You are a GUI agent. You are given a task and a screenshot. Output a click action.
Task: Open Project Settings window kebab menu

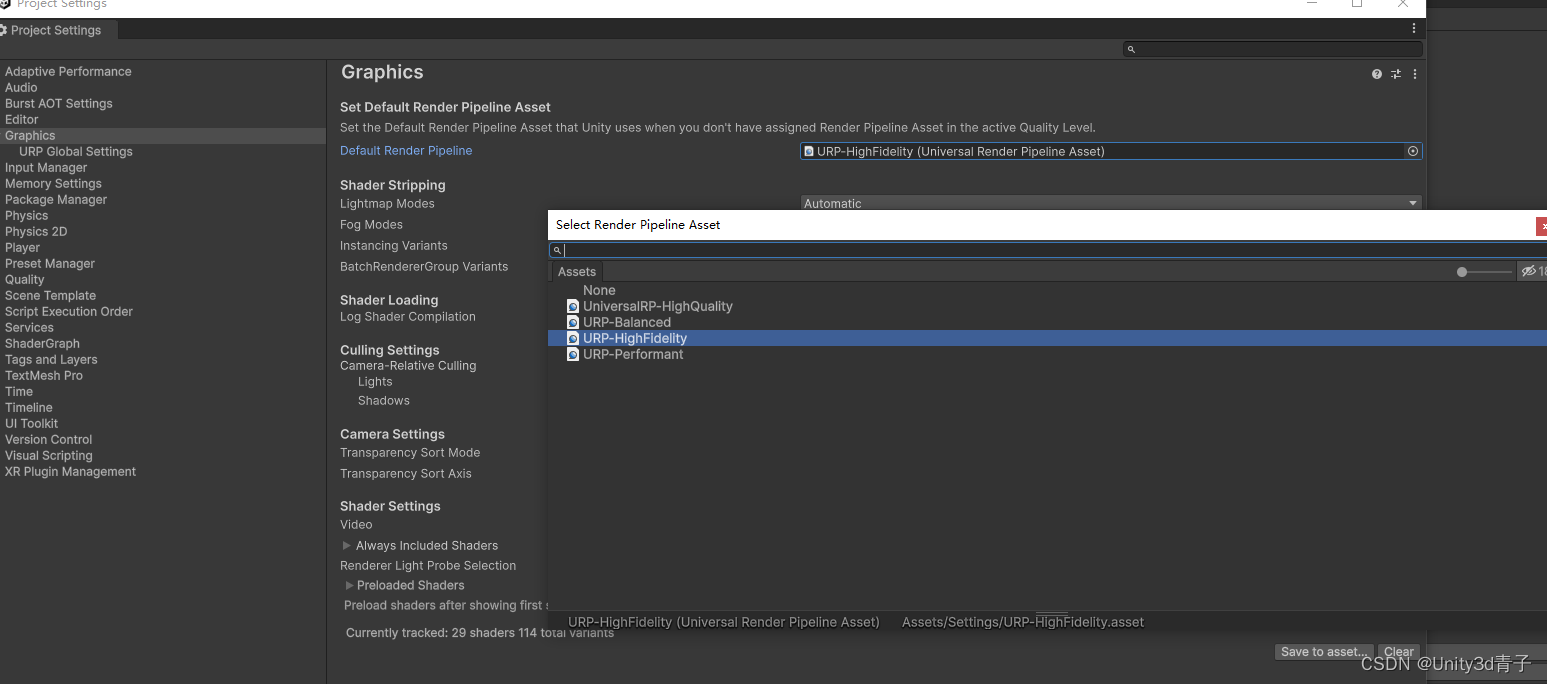[x=1413, y=29]
